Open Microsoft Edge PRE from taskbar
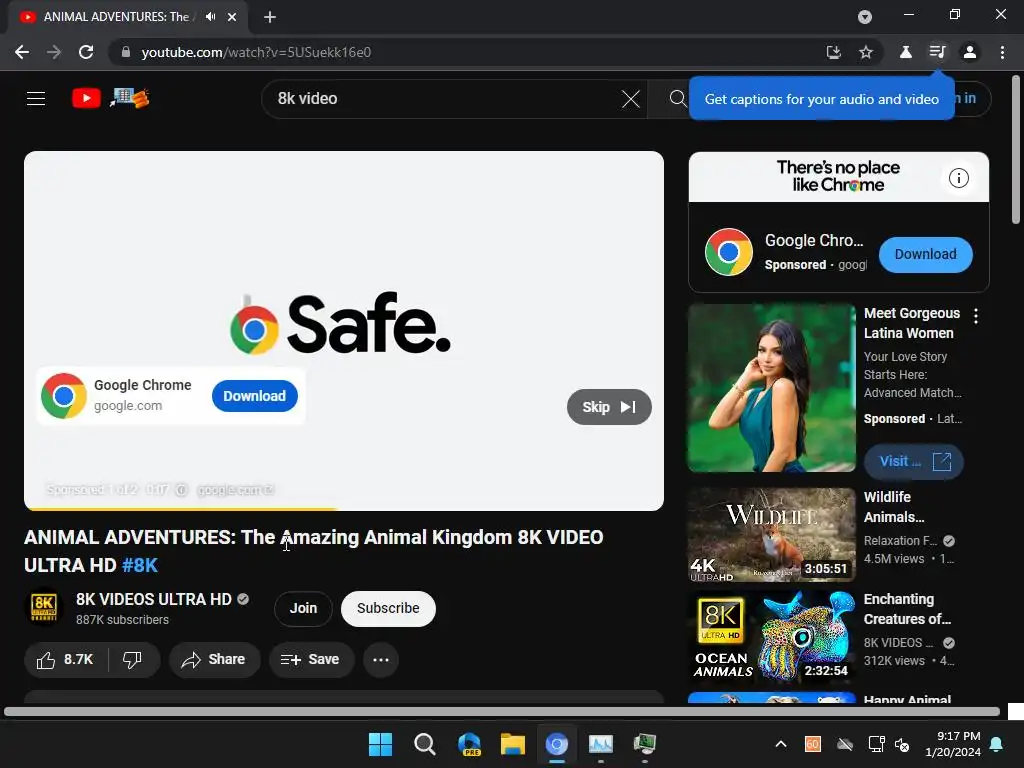 click(469, 744)
